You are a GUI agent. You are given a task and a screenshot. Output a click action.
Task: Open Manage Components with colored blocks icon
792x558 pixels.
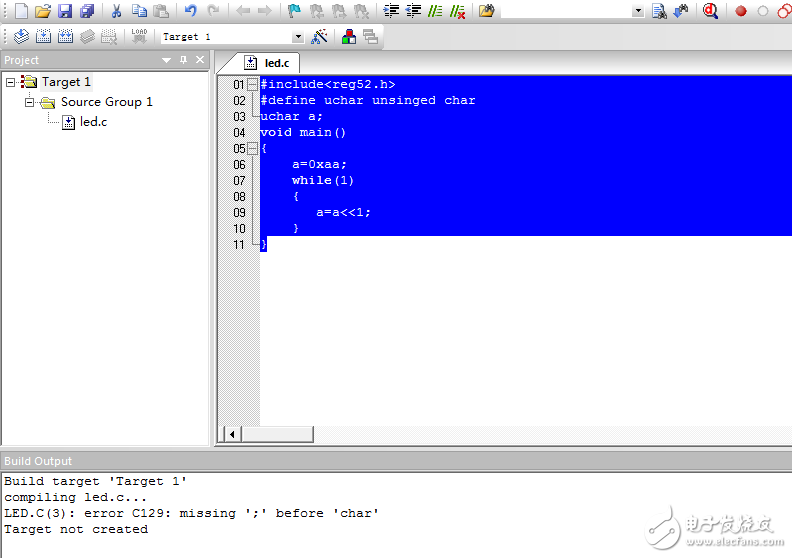(349, 36)
